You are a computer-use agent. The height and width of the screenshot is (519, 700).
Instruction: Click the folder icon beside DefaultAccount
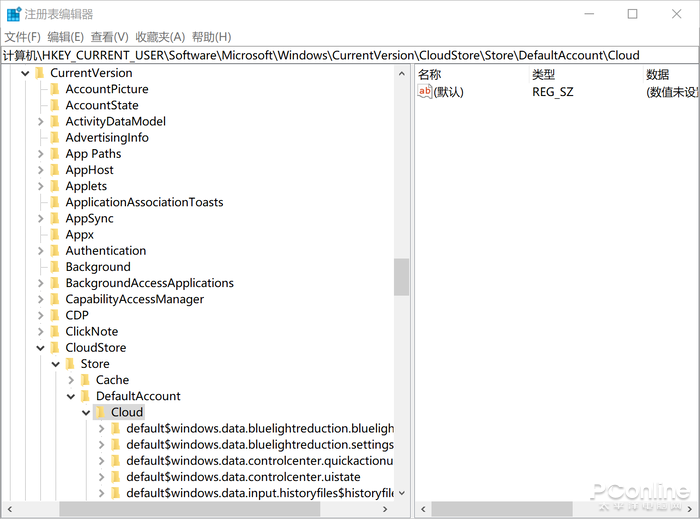click(85, 396)
